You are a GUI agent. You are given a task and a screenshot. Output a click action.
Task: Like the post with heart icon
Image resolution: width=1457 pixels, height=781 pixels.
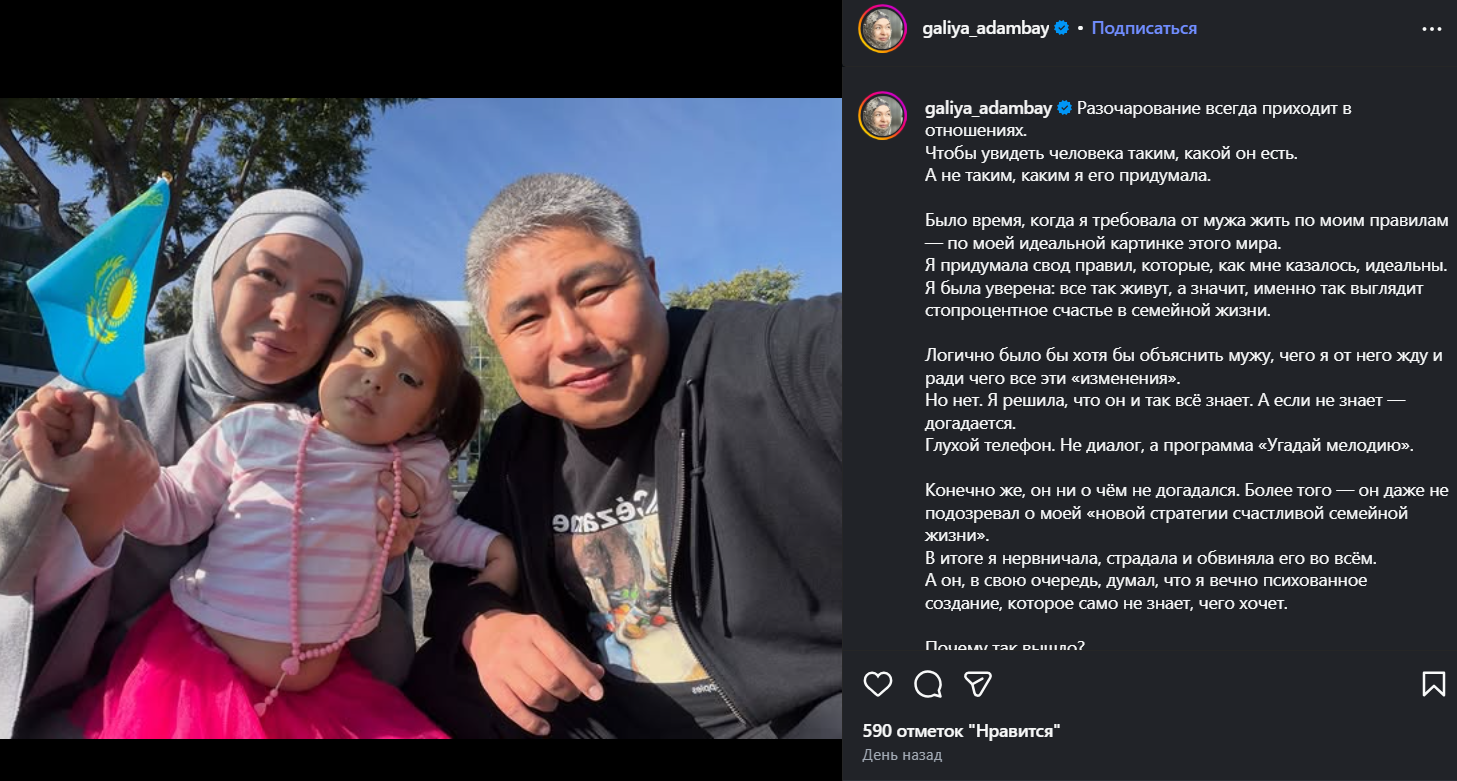coord(877,684)
